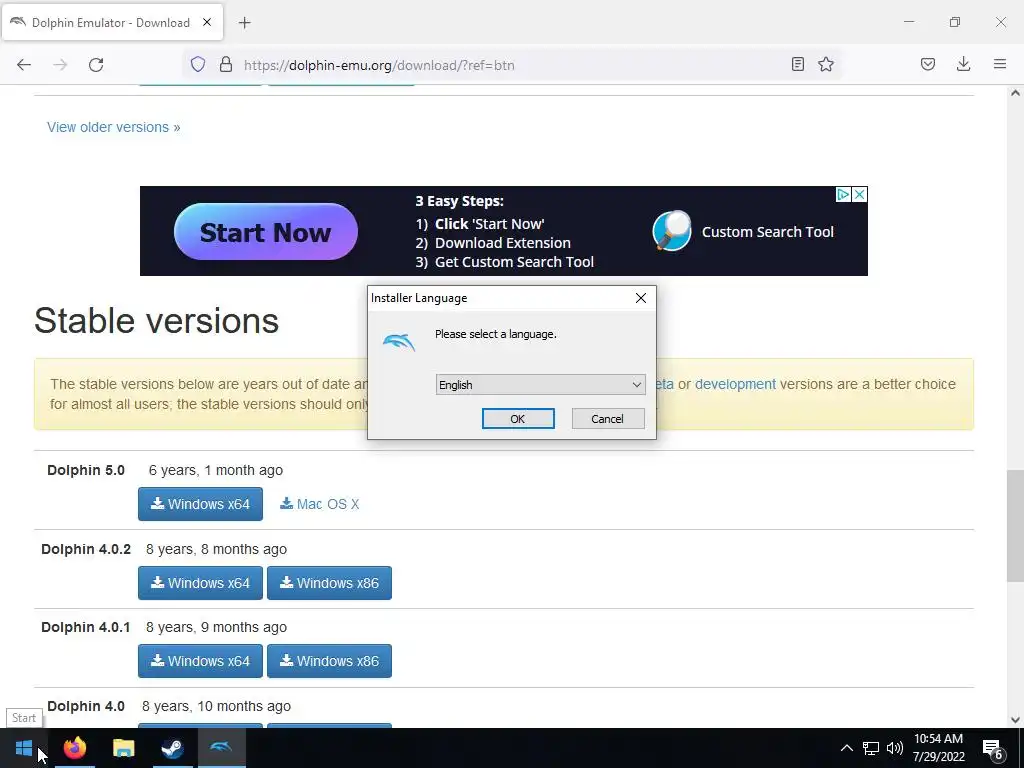Close the ad with the X icon

point(860,195)
